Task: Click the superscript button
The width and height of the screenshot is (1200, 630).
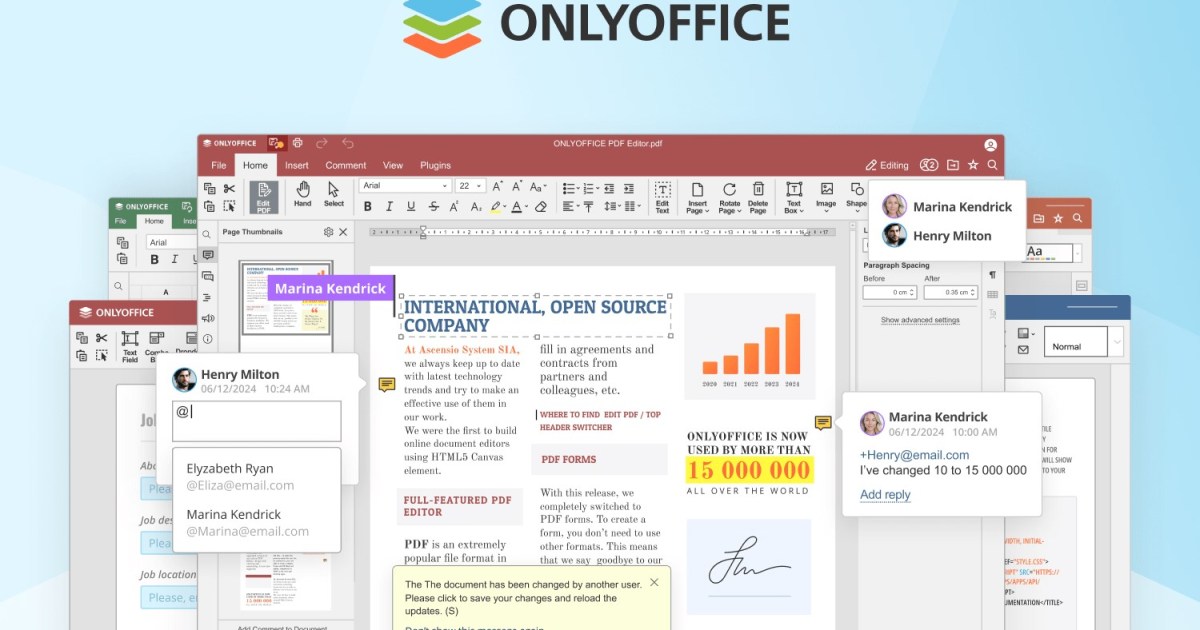Action: coord(454,207)
